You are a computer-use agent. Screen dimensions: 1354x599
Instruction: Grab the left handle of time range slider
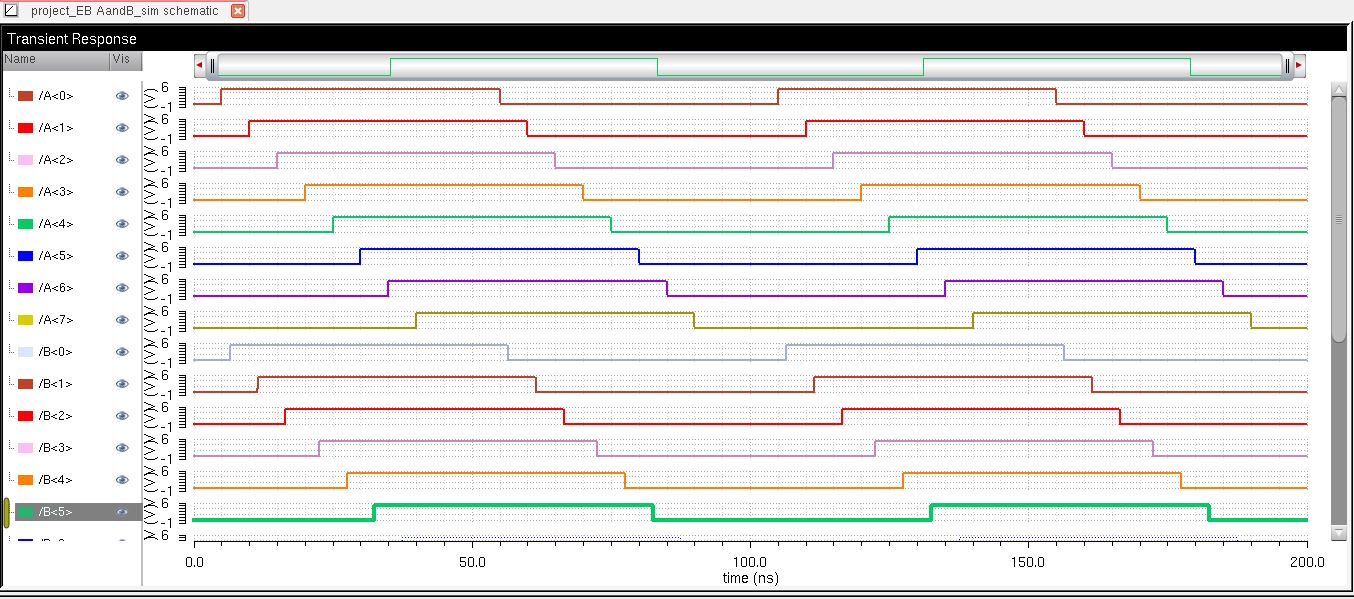coord(212,66)
